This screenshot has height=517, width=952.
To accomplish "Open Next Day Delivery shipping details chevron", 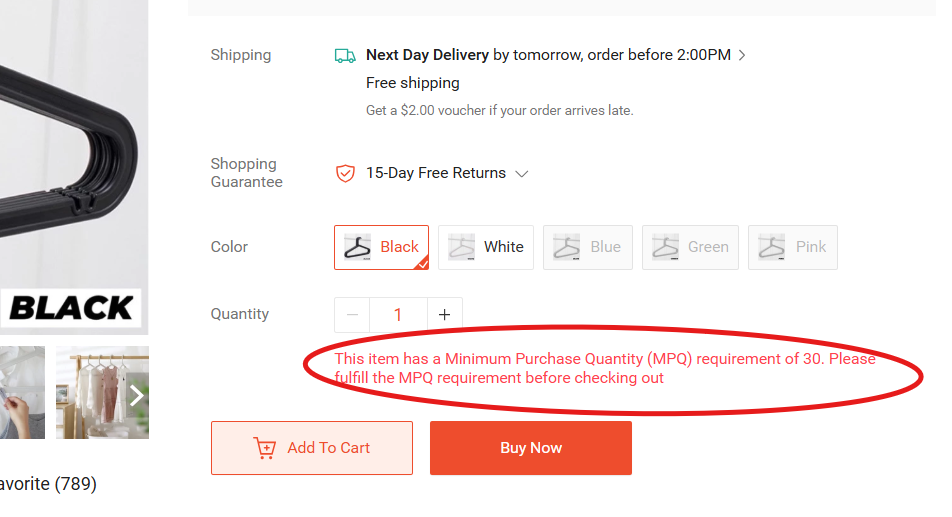I will (x=742, y=55).
